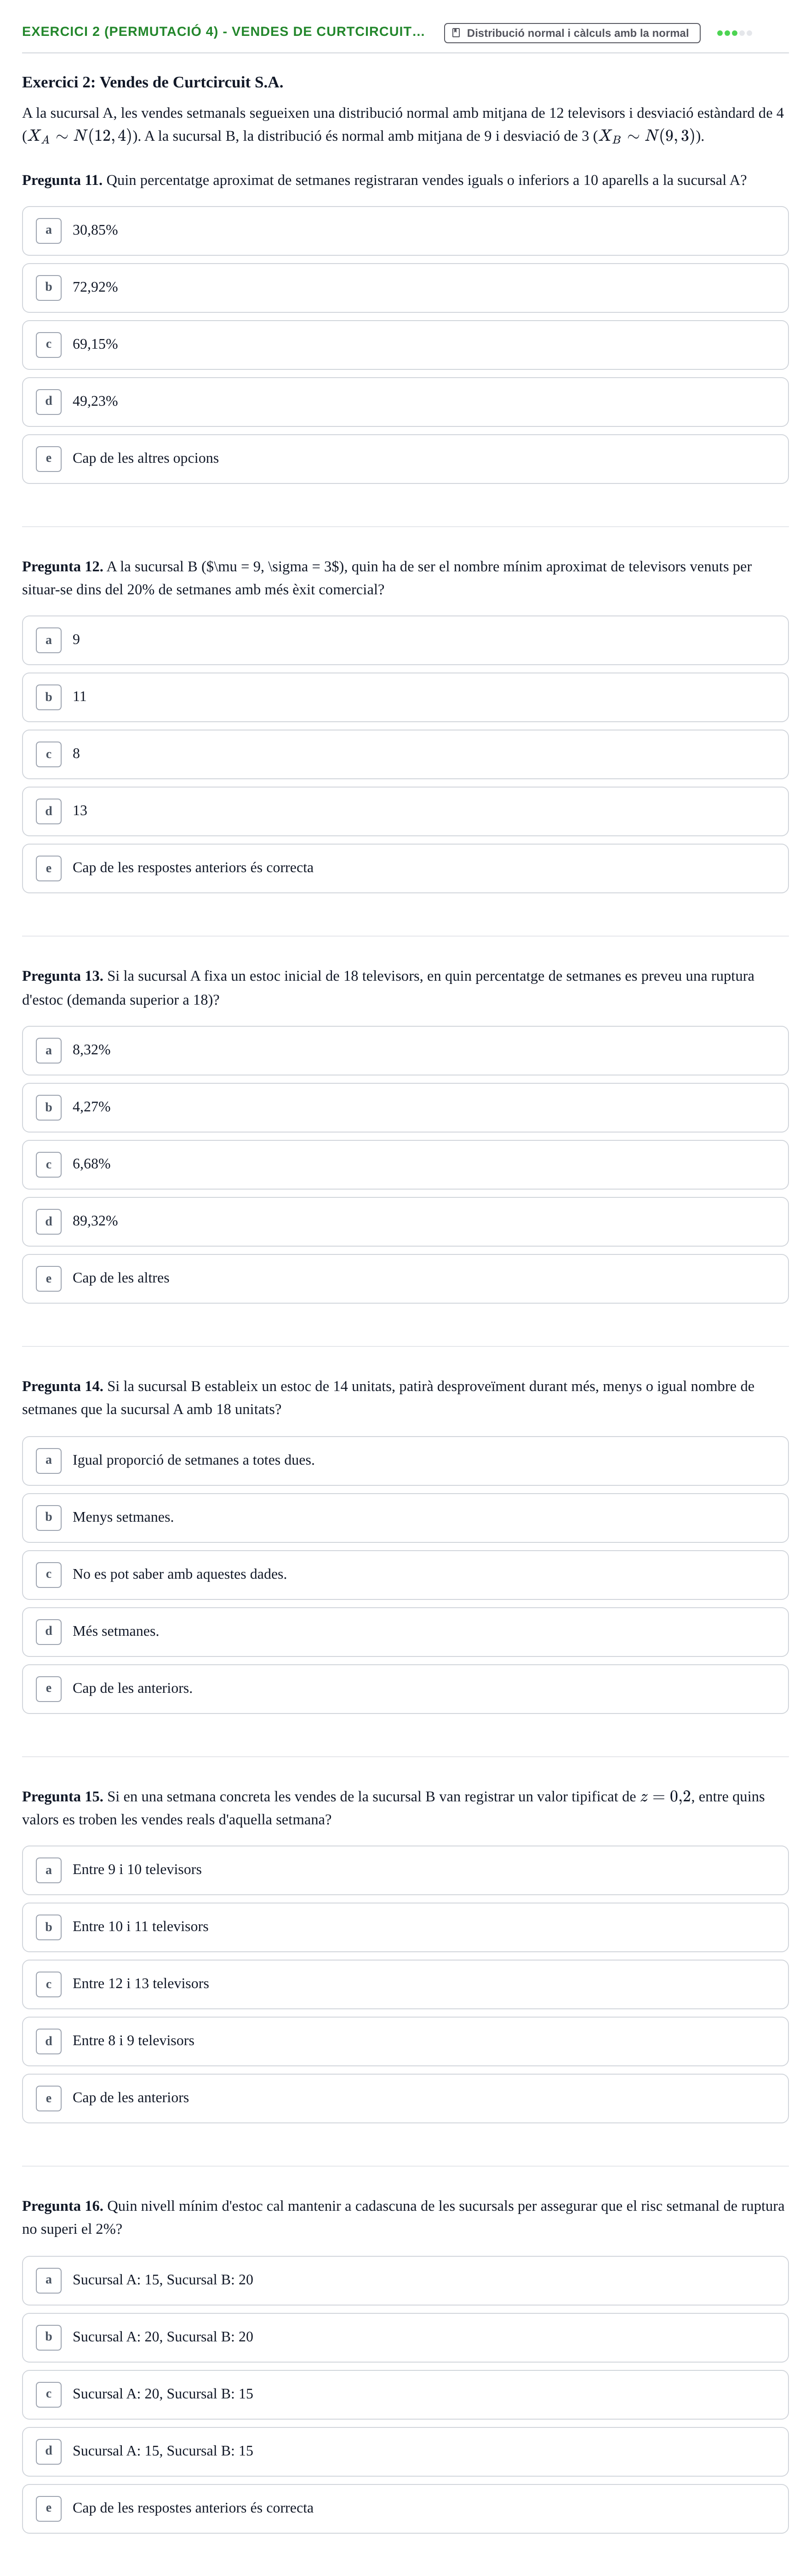Choose answer 72,92% for Pregunta 11
Image resolution: width=811 pixels, height=2576 pixels.
pos(405,288)
